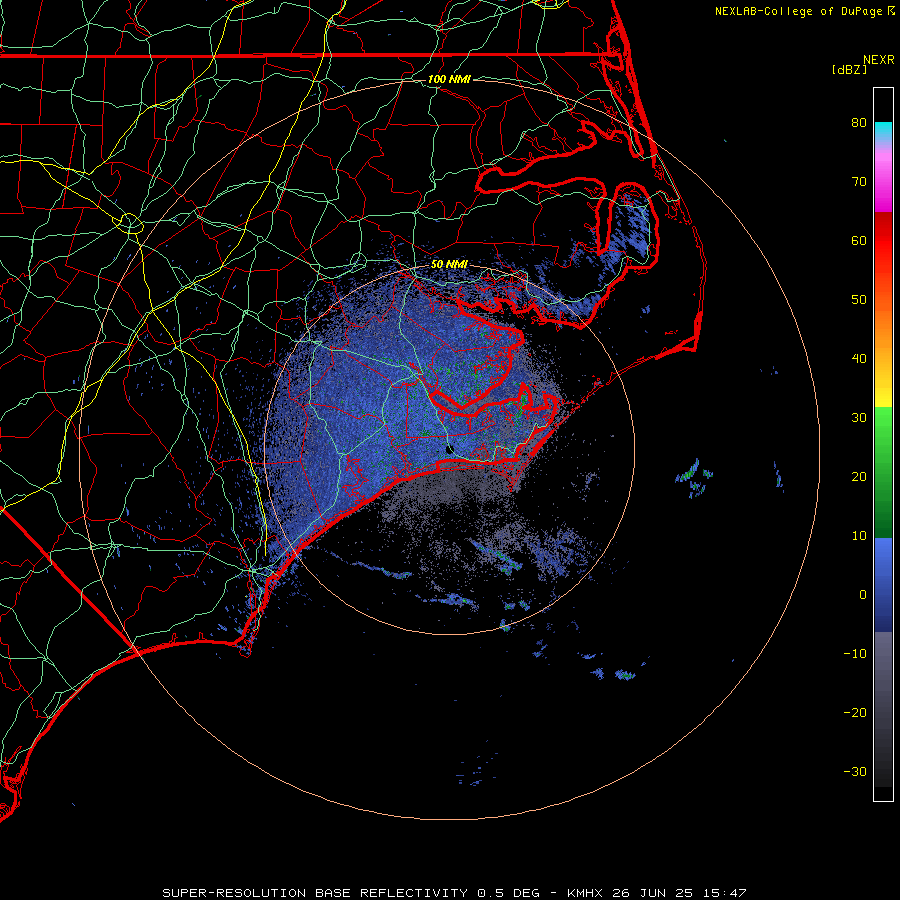Viewport: 900px width, 900px height.
Task: Click the 50 value on the dBZ scale
Action: pyautogui.click(x=859, y=300)
